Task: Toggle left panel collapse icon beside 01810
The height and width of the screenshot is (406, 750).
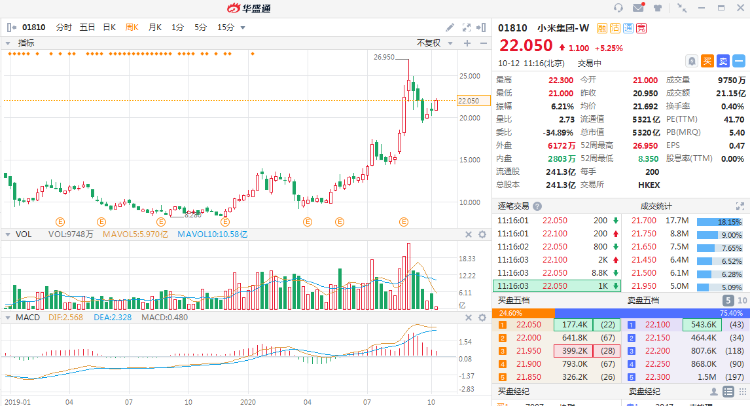Action: click(11, 28)
